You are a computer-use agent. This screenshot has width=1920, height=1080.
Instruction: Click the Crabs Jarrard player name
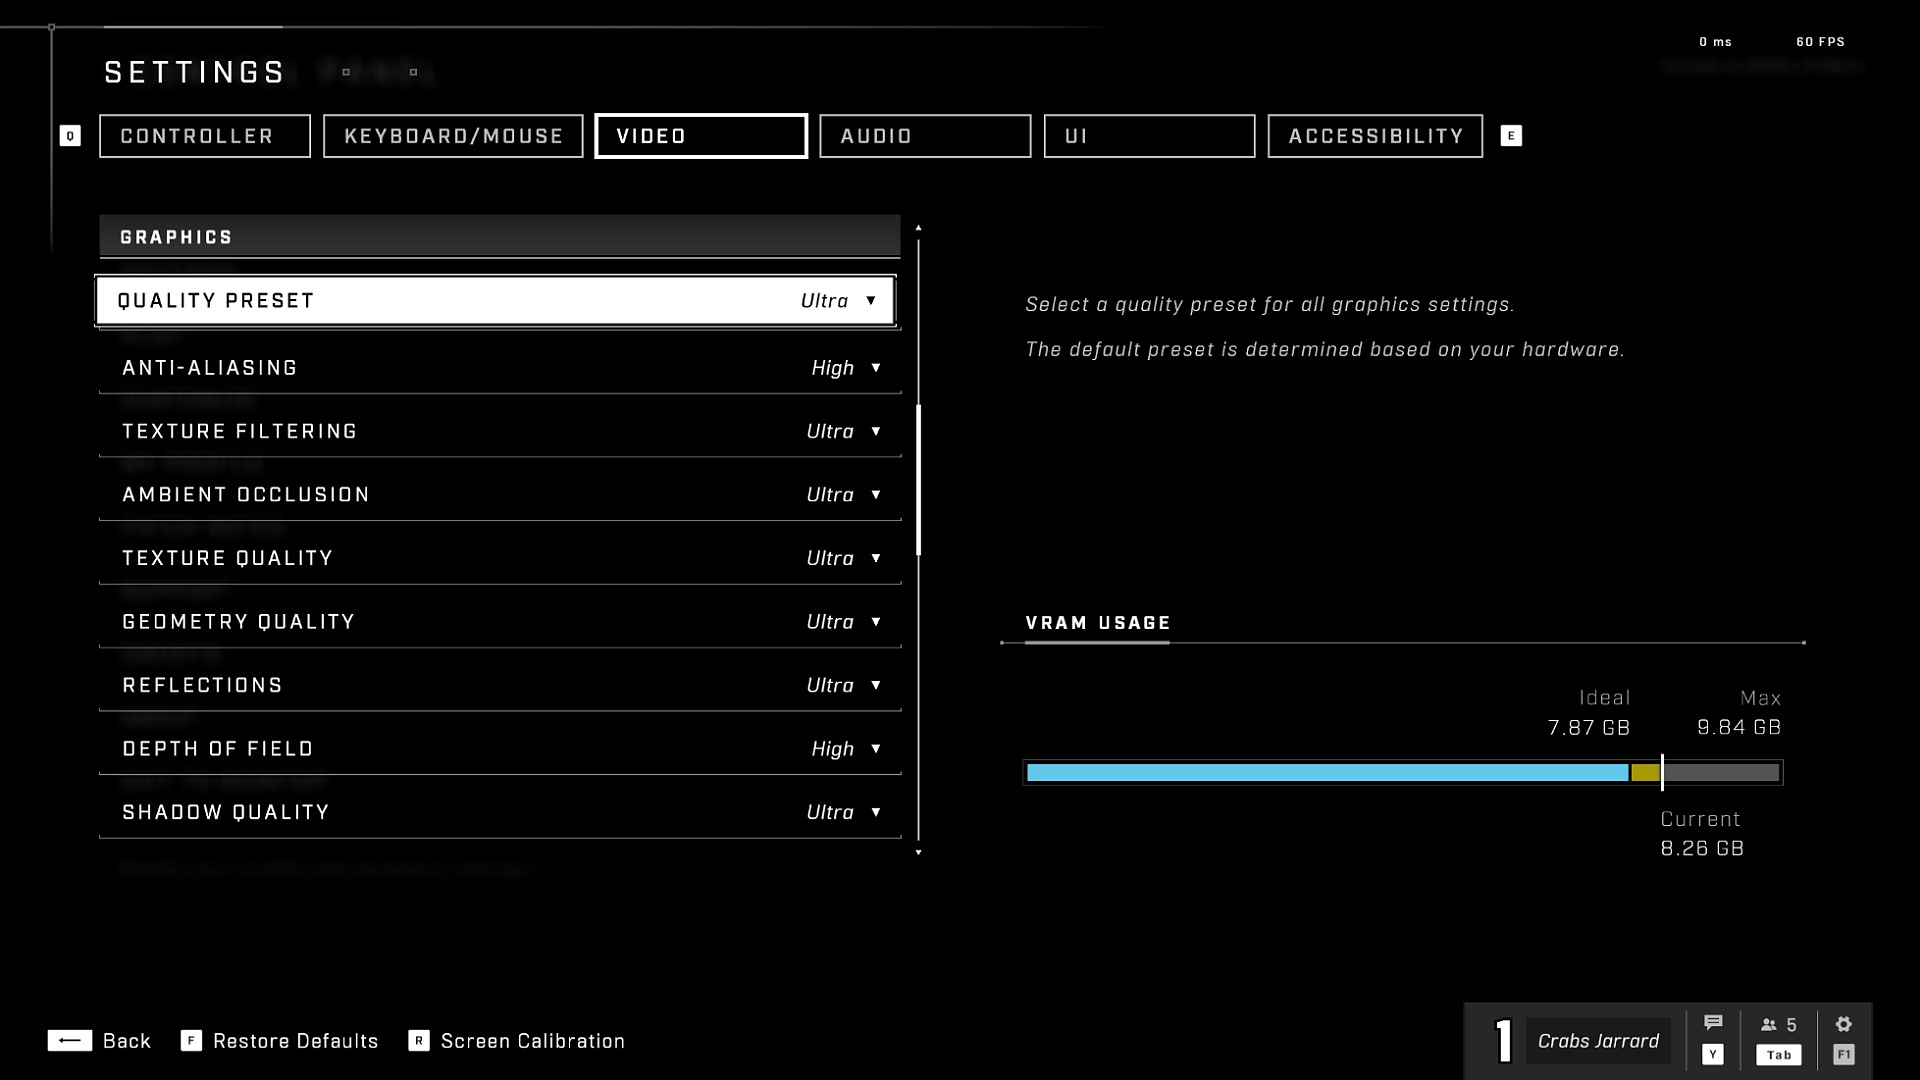(x=1597, y=1041)
